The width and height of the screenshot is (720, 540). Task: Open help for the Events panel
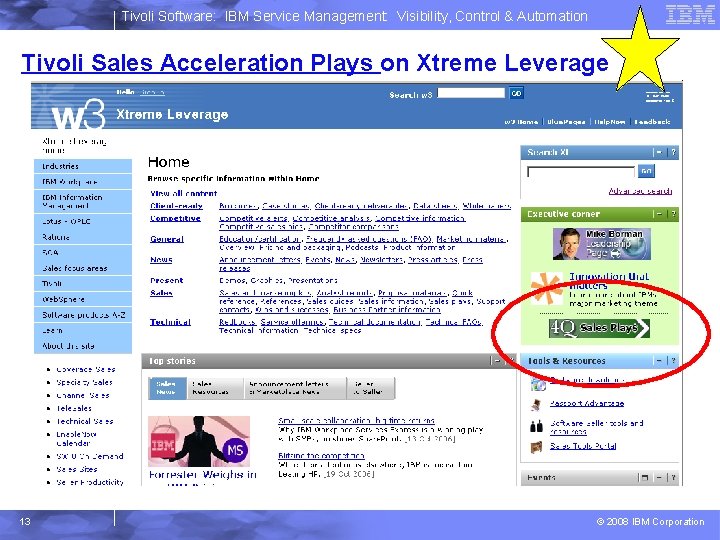pos(673,478)
